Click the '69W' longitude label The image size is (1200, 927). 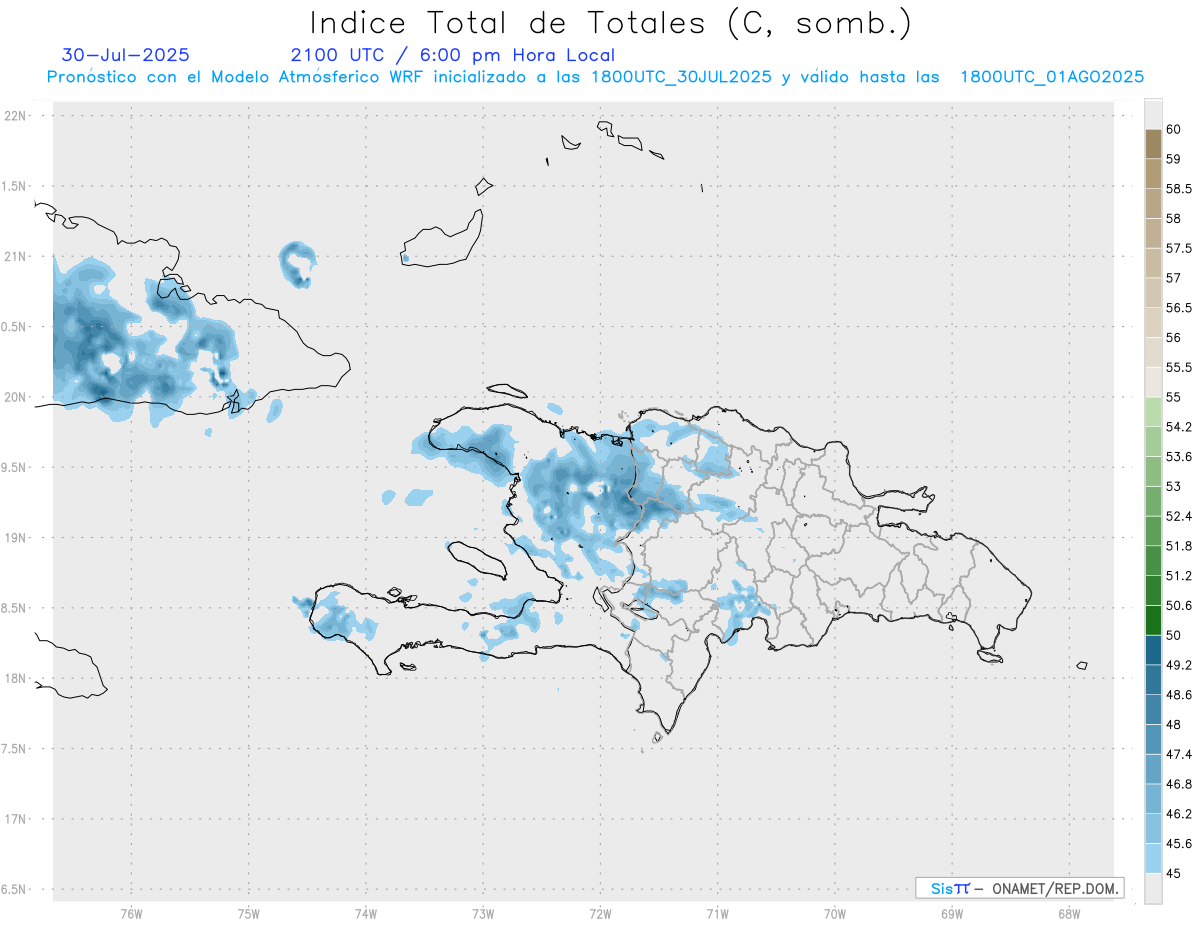(952, 913)
